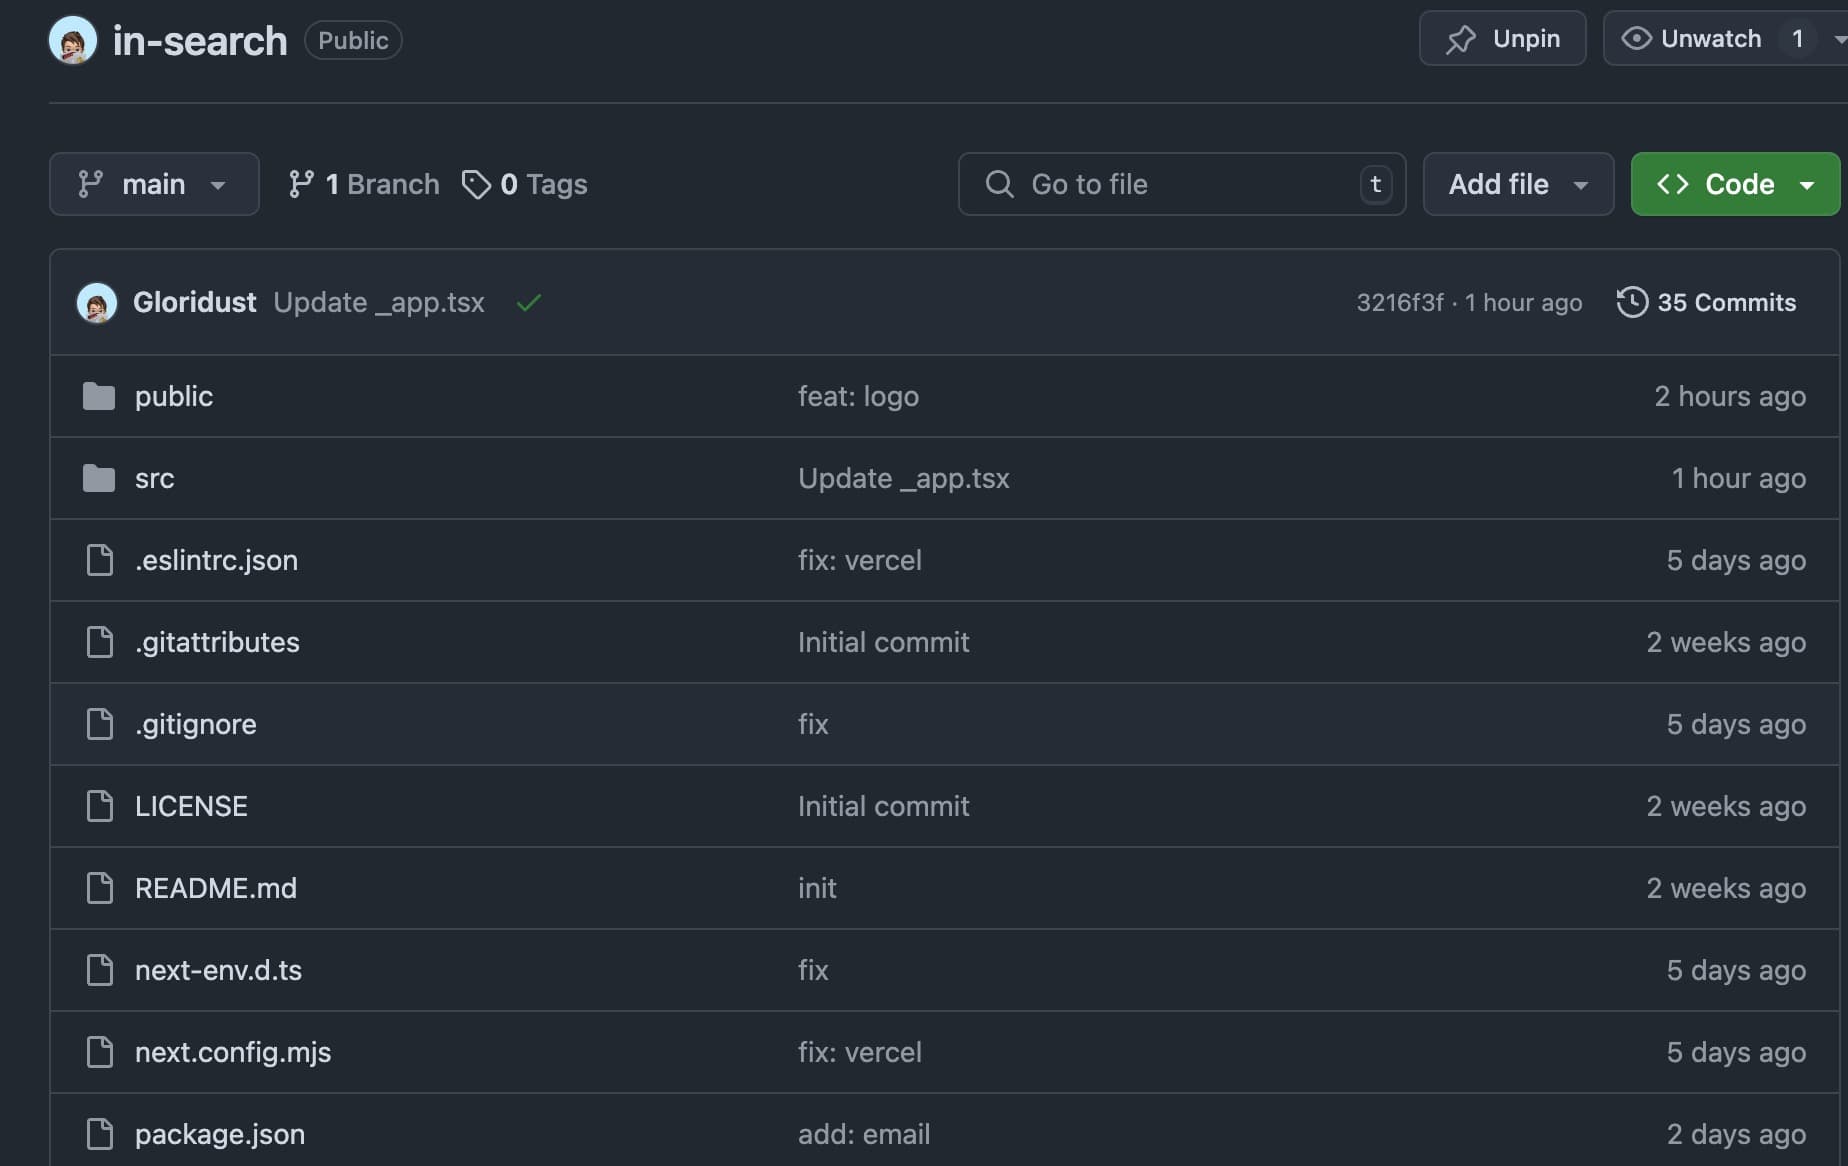Click the green check status icon
Screen dimensions: 1848x1166
tap(529, 302)
